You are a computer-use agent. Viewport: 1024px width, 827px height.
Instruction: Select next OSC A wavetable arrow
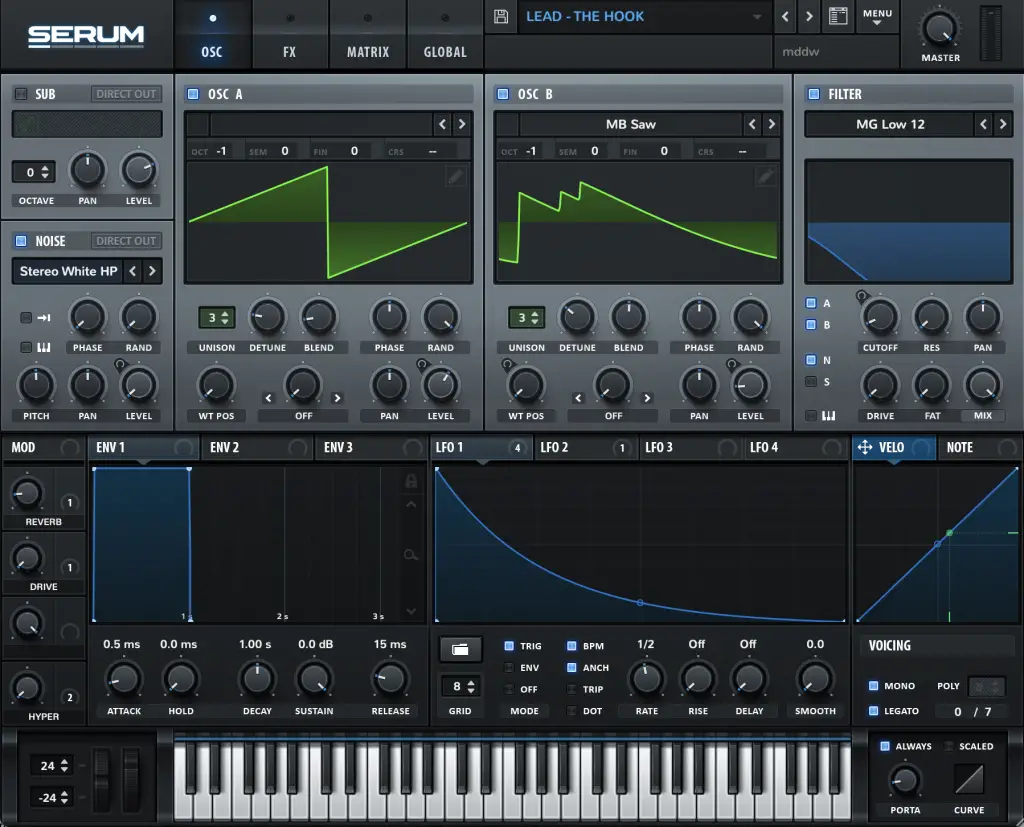coord(462,124)
